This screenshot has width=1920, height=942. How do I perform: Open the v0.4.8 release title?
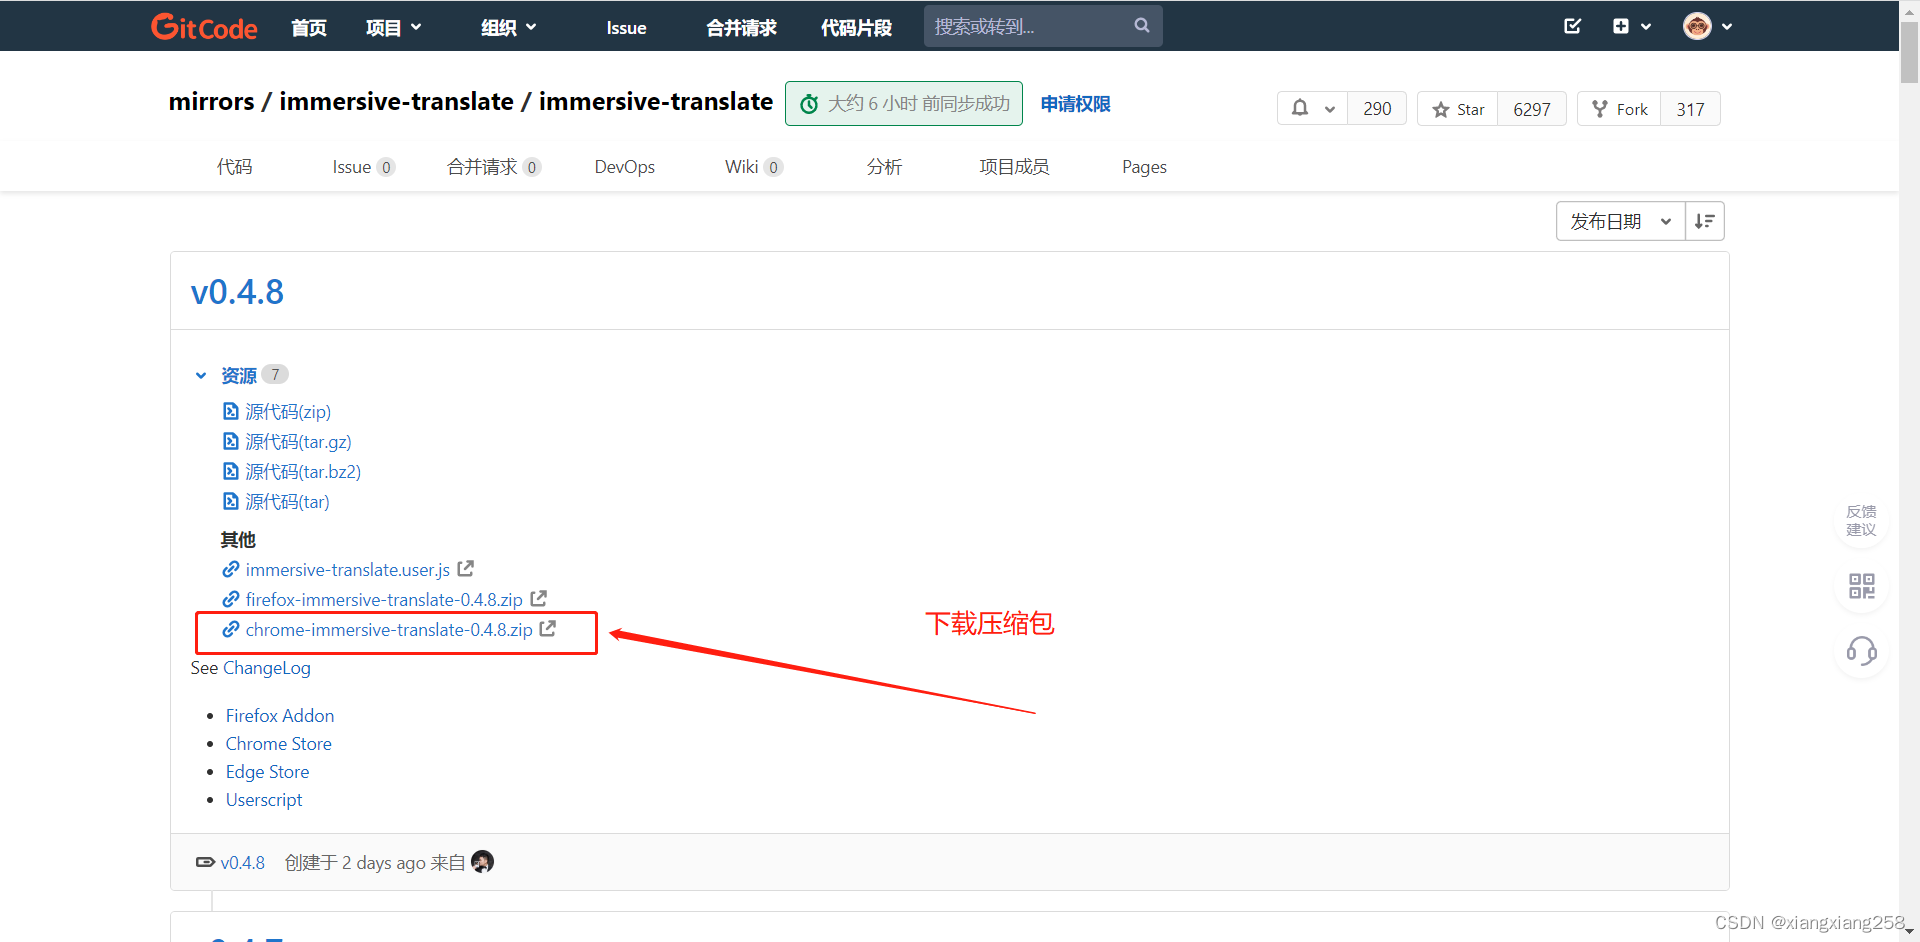237,292
